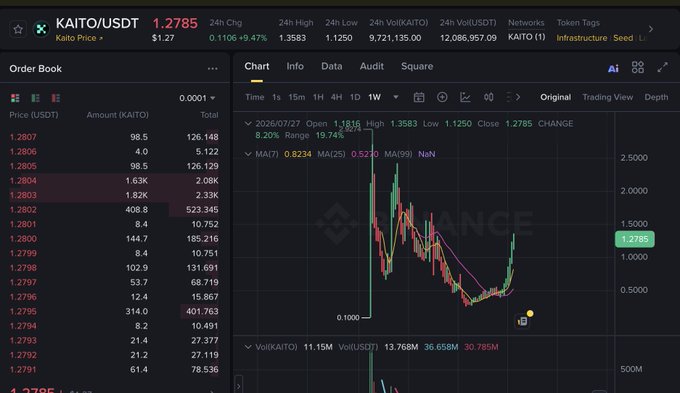Add KAITO/USDT to favorites with the star
Screen dimensions: 680x393
(x=18, y=29)
